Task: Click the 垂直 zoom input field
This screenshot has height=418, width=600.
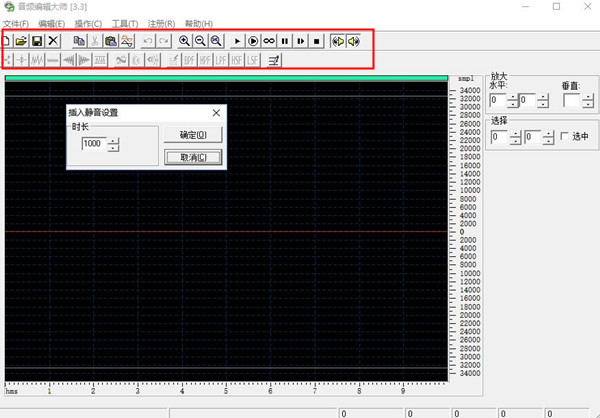Action: [572, 100]
